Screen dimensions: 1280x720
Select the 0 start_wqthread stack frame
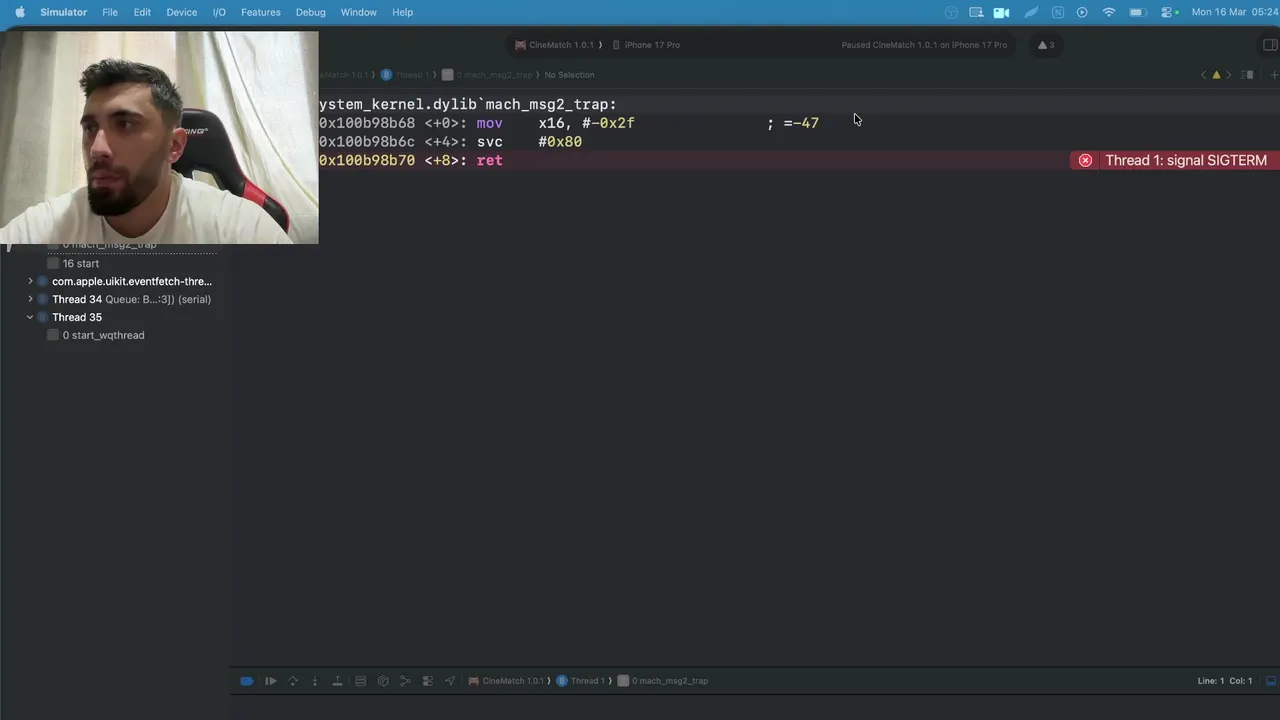point(96,335)
